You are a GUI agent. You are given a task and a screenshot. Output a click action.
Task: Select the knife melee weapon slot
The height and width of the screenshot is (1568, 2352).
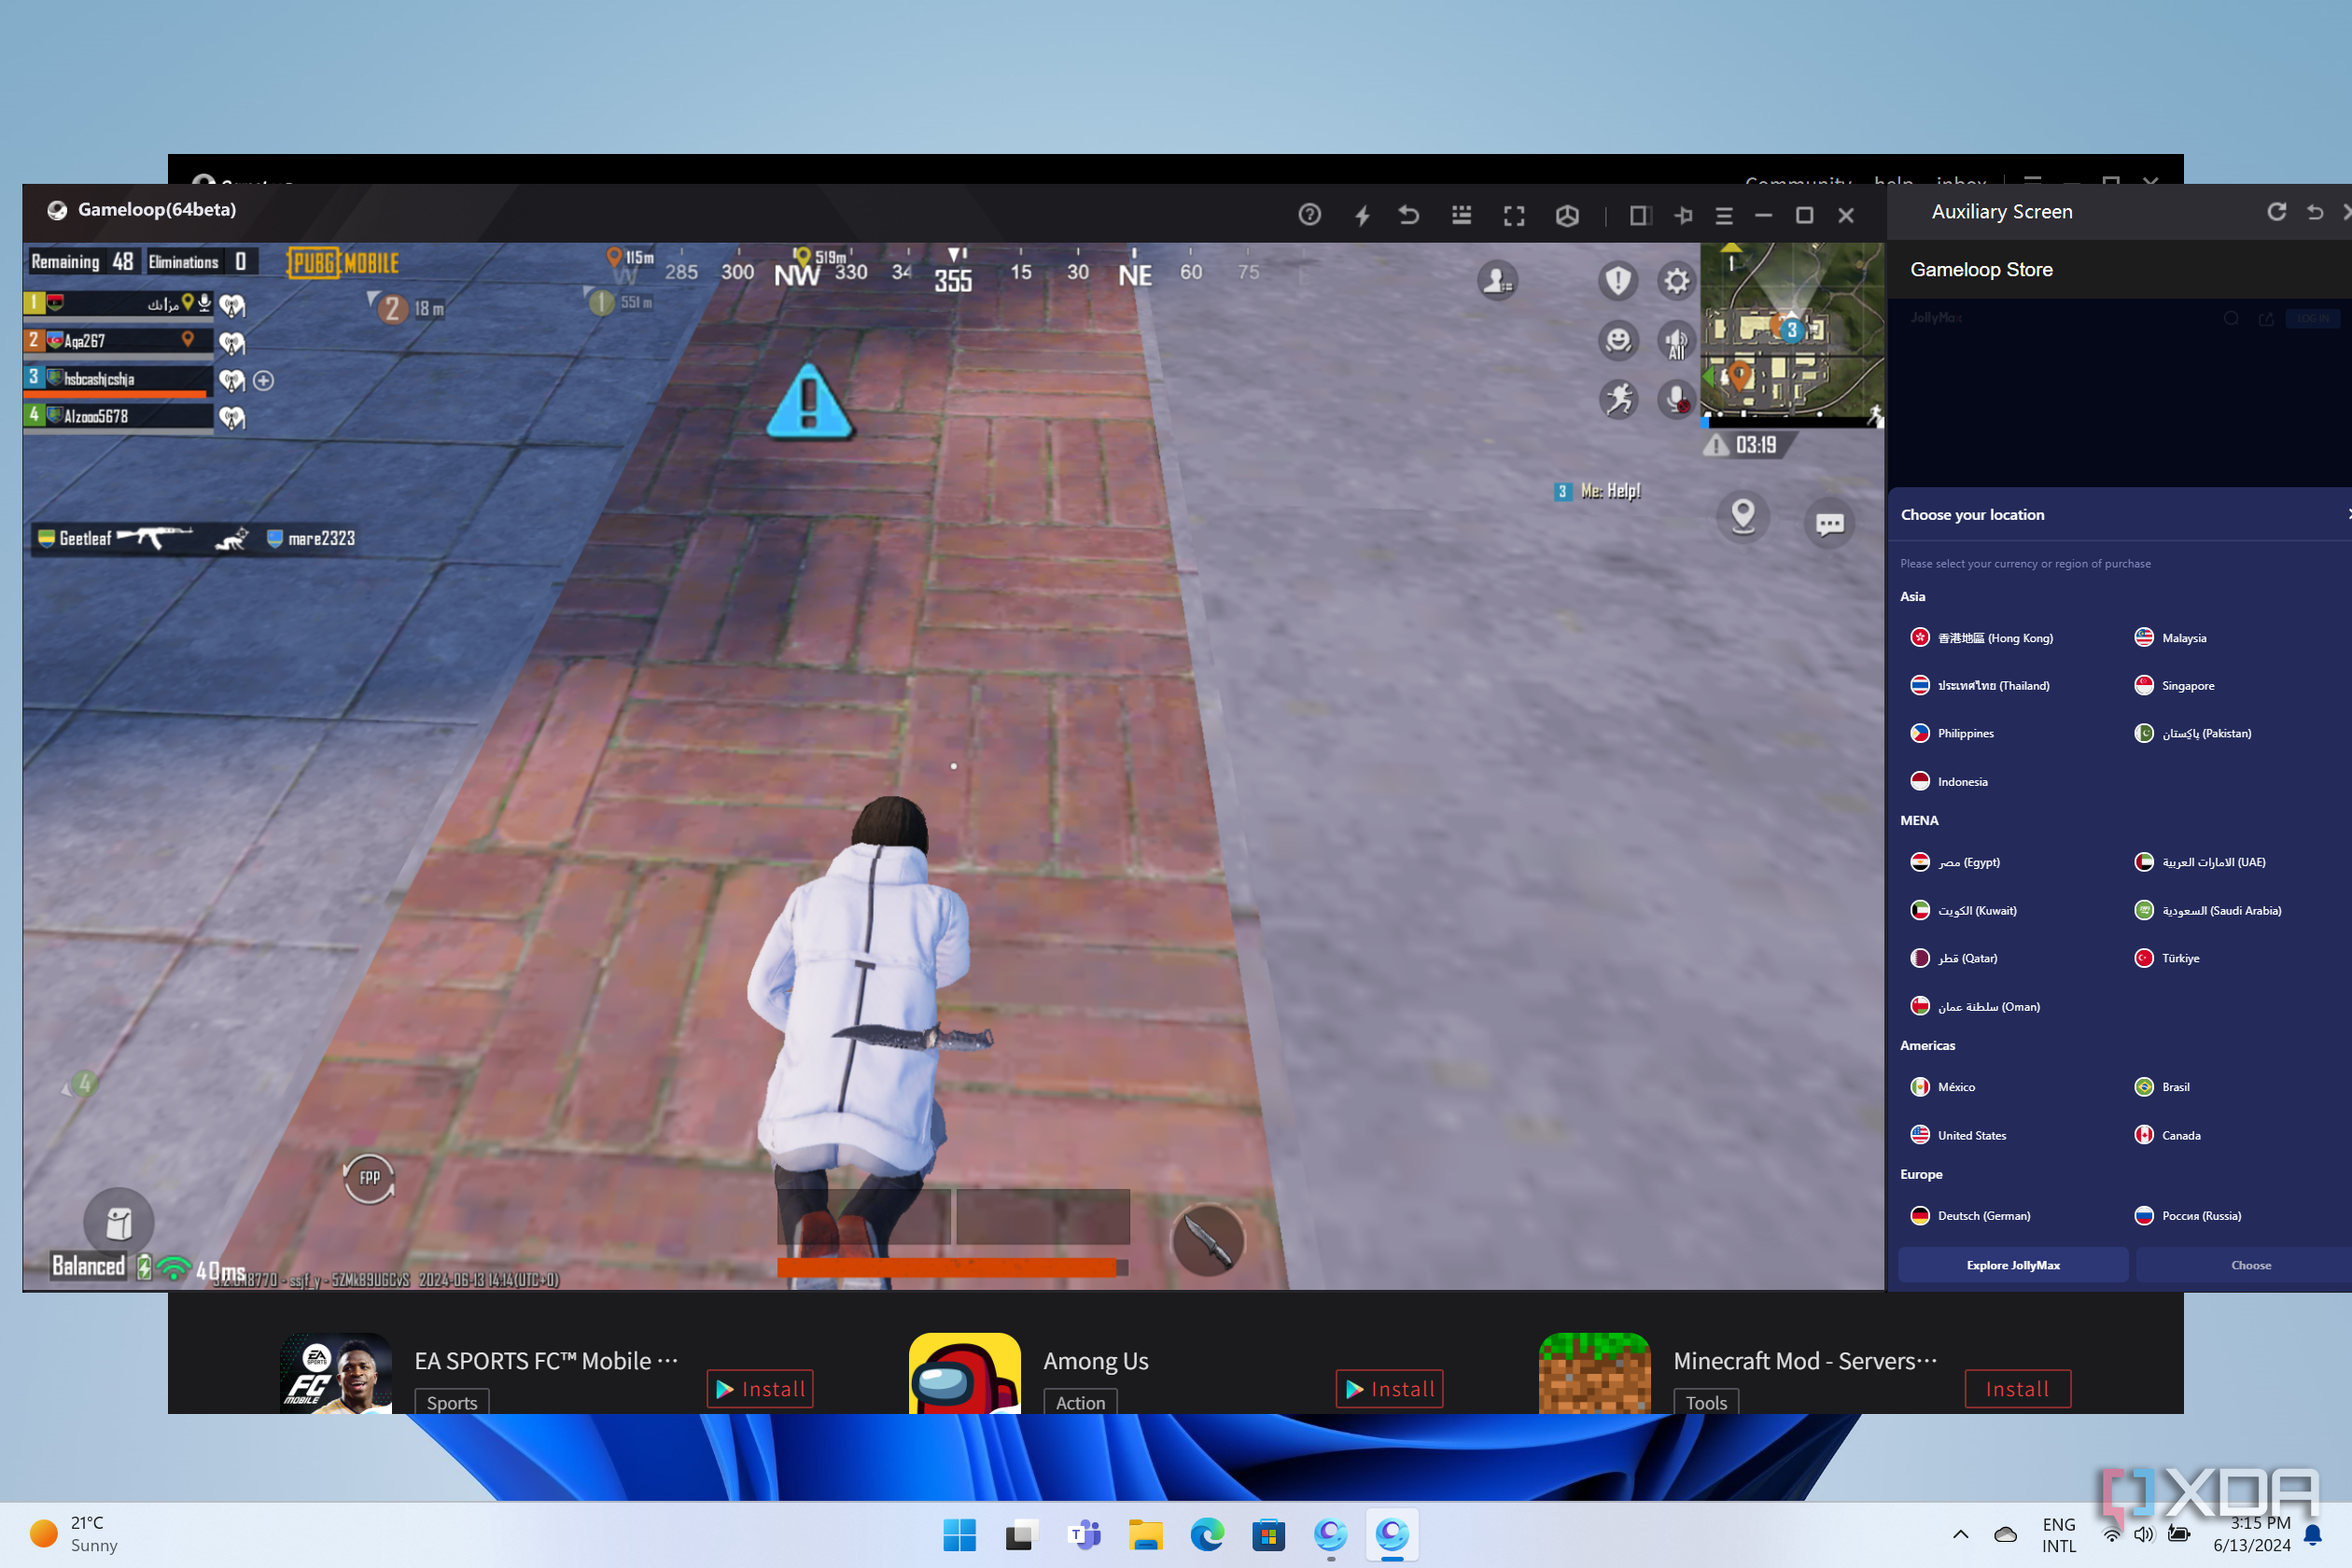click(x=1208, y=1240)
